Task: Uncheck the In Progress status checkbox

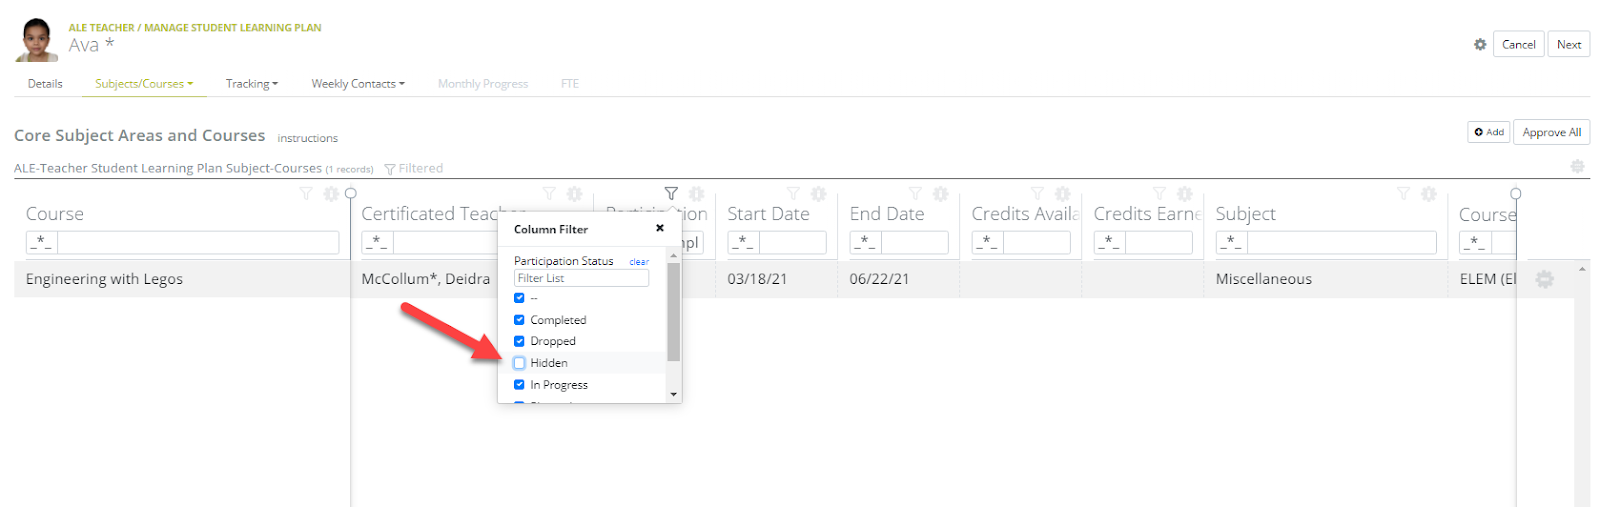Action: [519, 385]
